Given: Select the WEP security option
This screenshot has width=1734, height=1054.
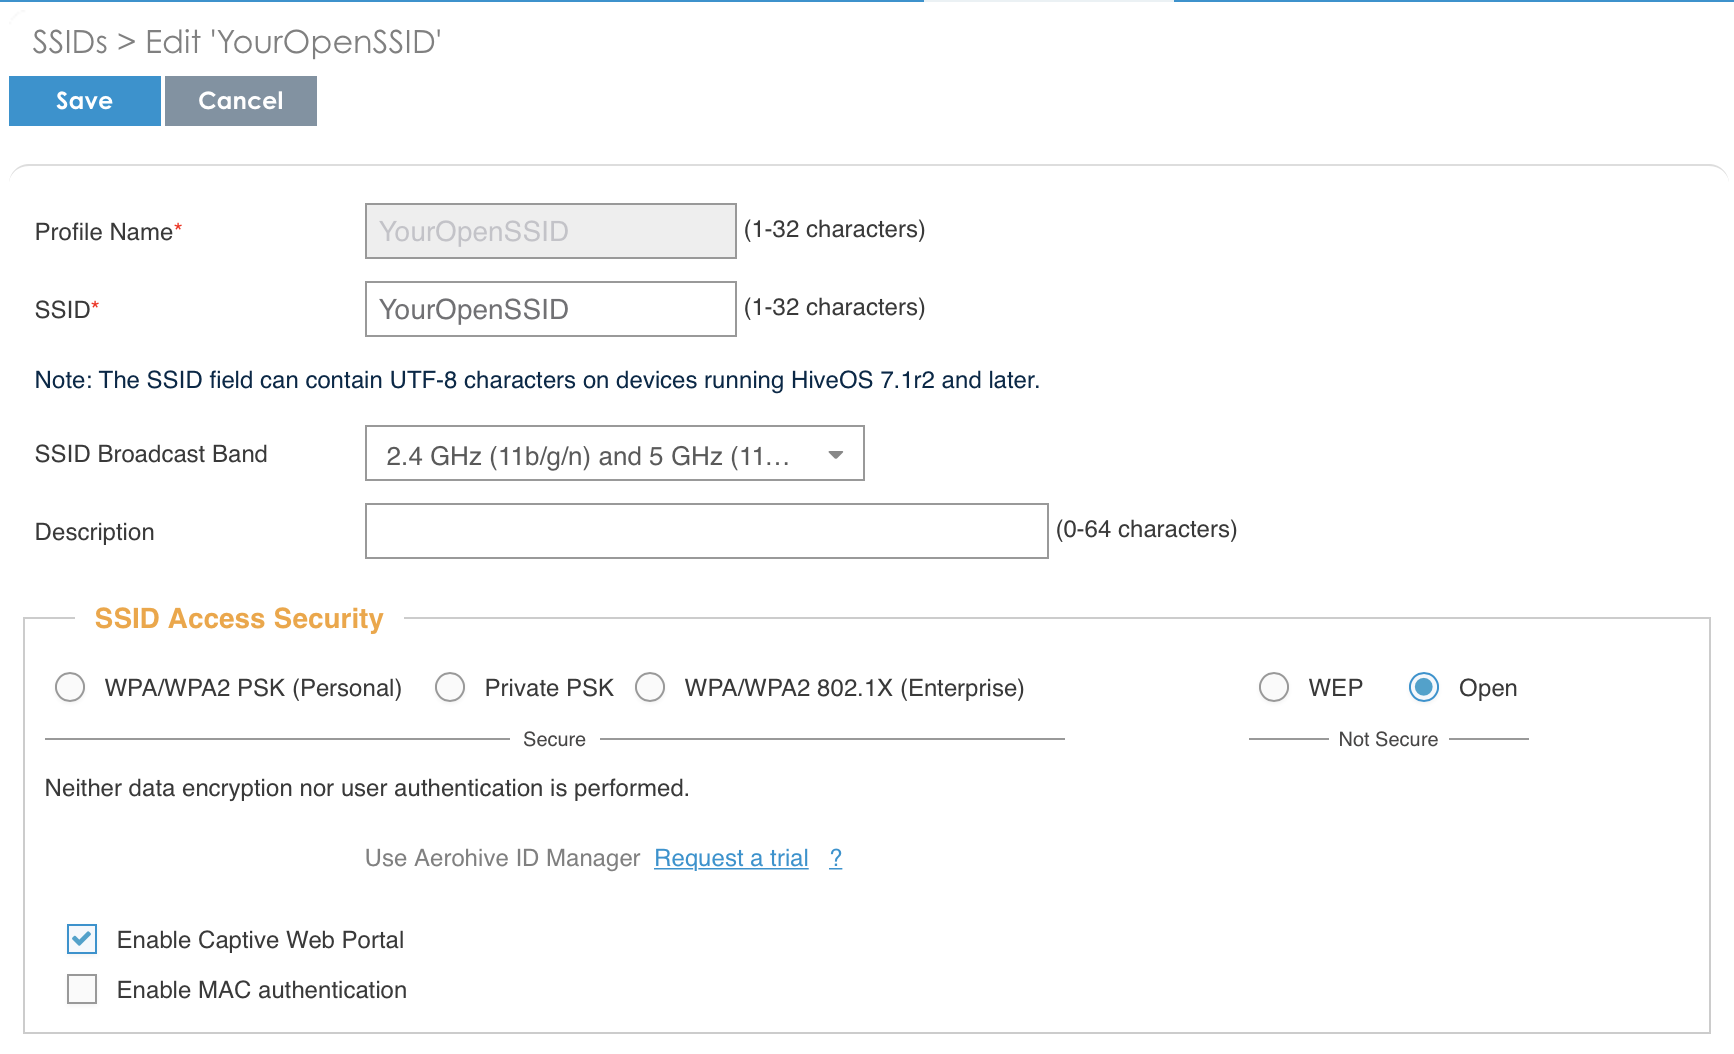Looking at the screenshot, I should pos(1274,687).
